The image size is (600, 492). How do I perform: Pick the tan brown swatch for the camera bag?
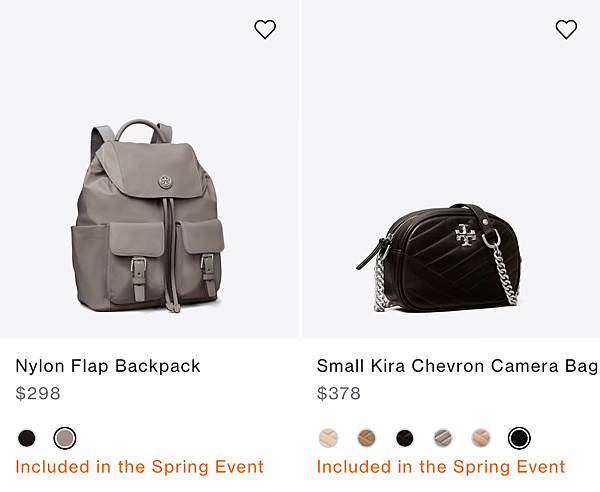pos(367,438)
